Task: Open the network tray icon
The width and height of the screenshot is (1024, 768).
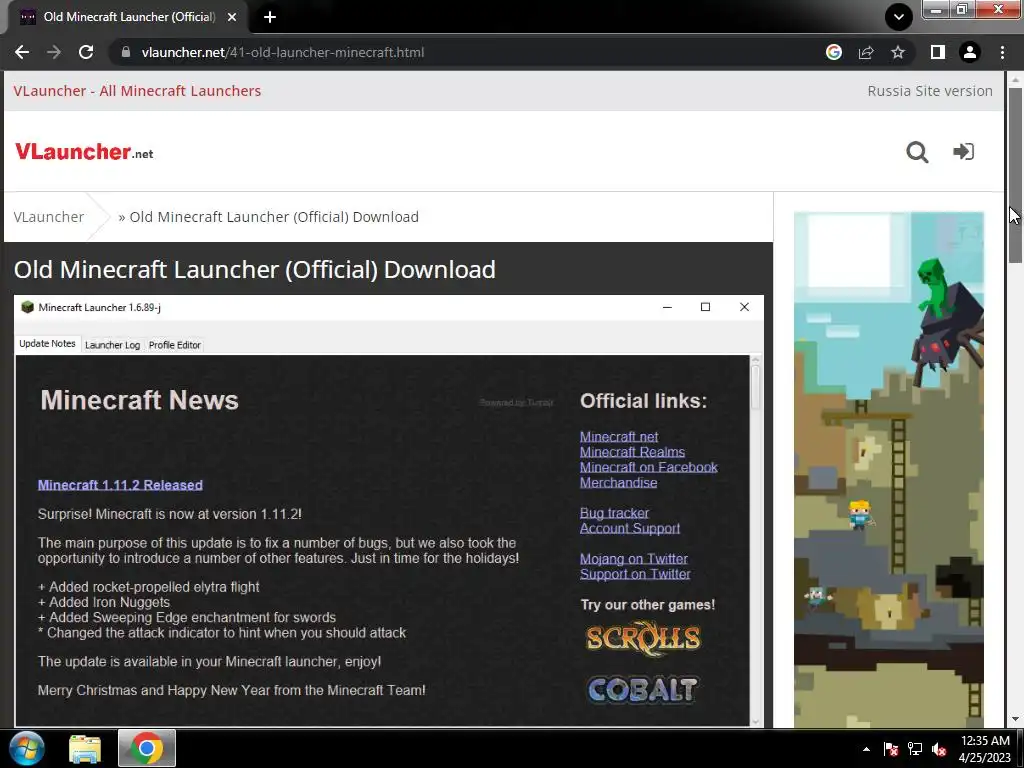Action: pyautogui.click(x=915, y=749)
